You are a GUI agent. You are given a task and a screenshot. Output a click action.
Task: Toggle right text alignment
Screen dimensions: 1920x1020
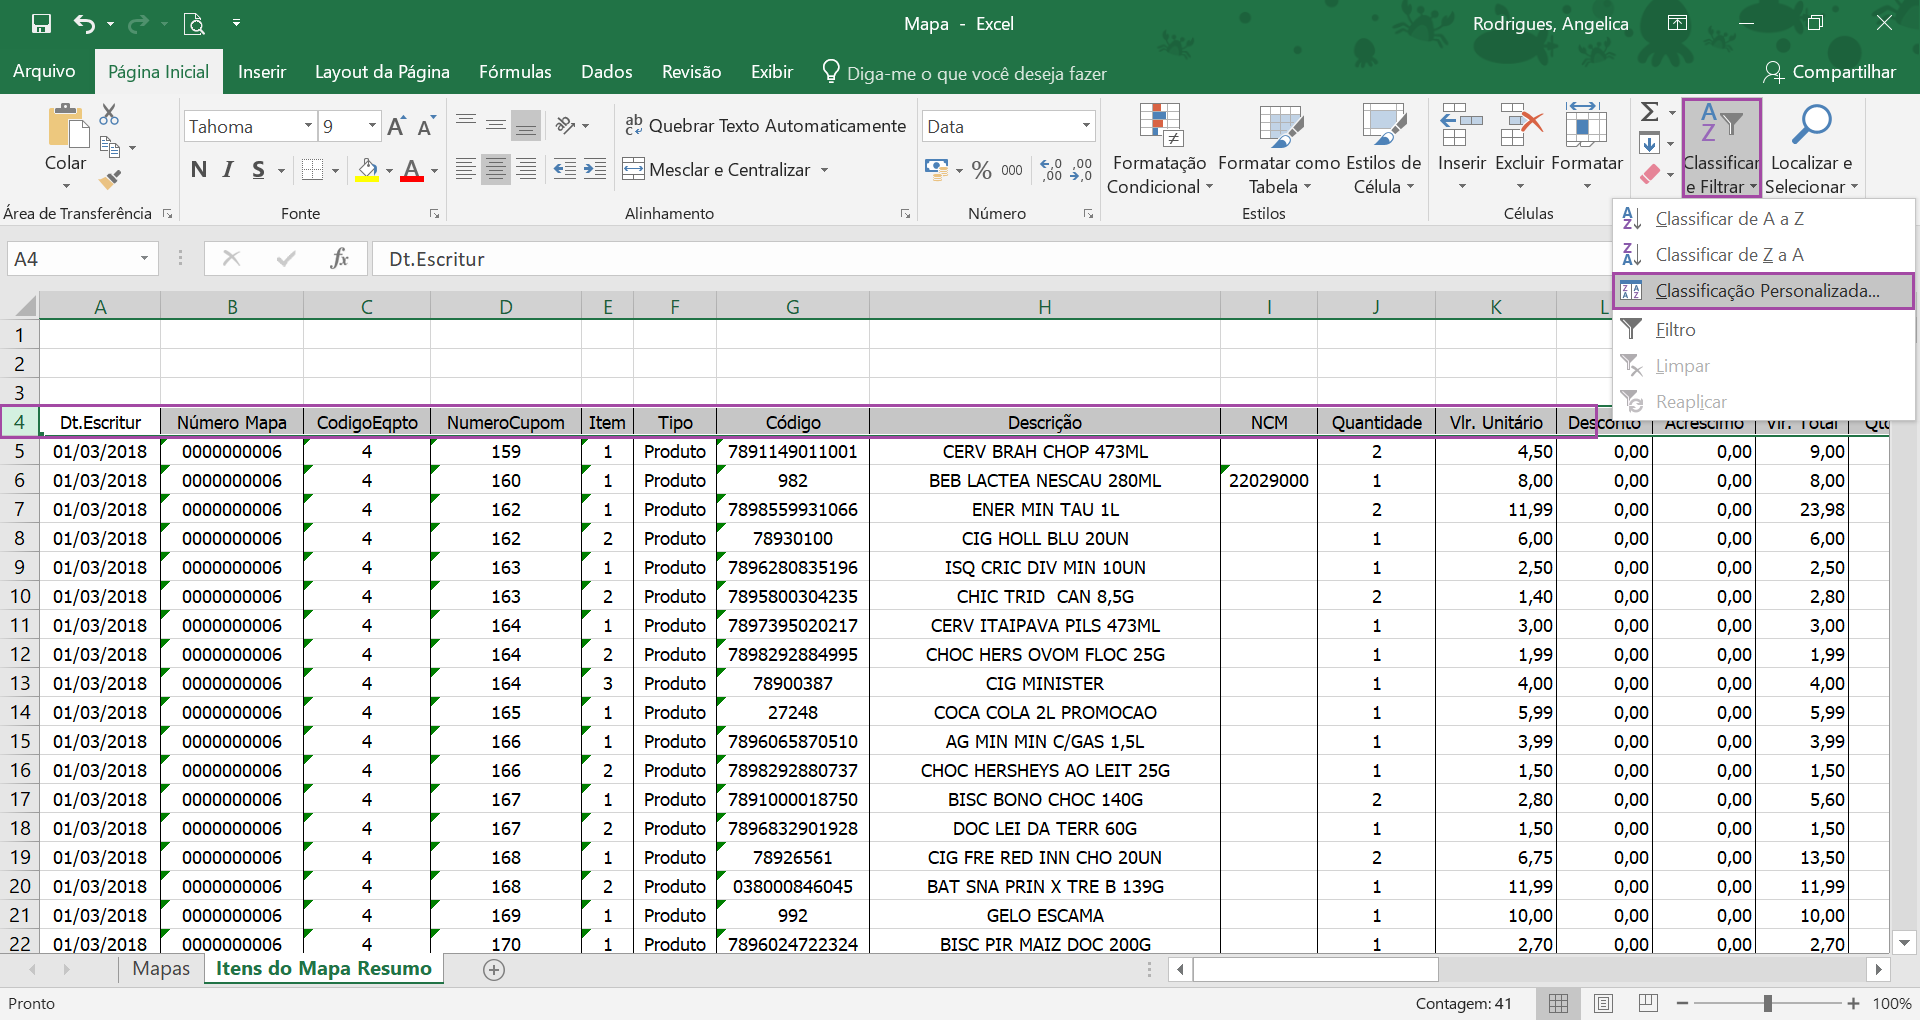pyautogui.click(x=526, y=170)
